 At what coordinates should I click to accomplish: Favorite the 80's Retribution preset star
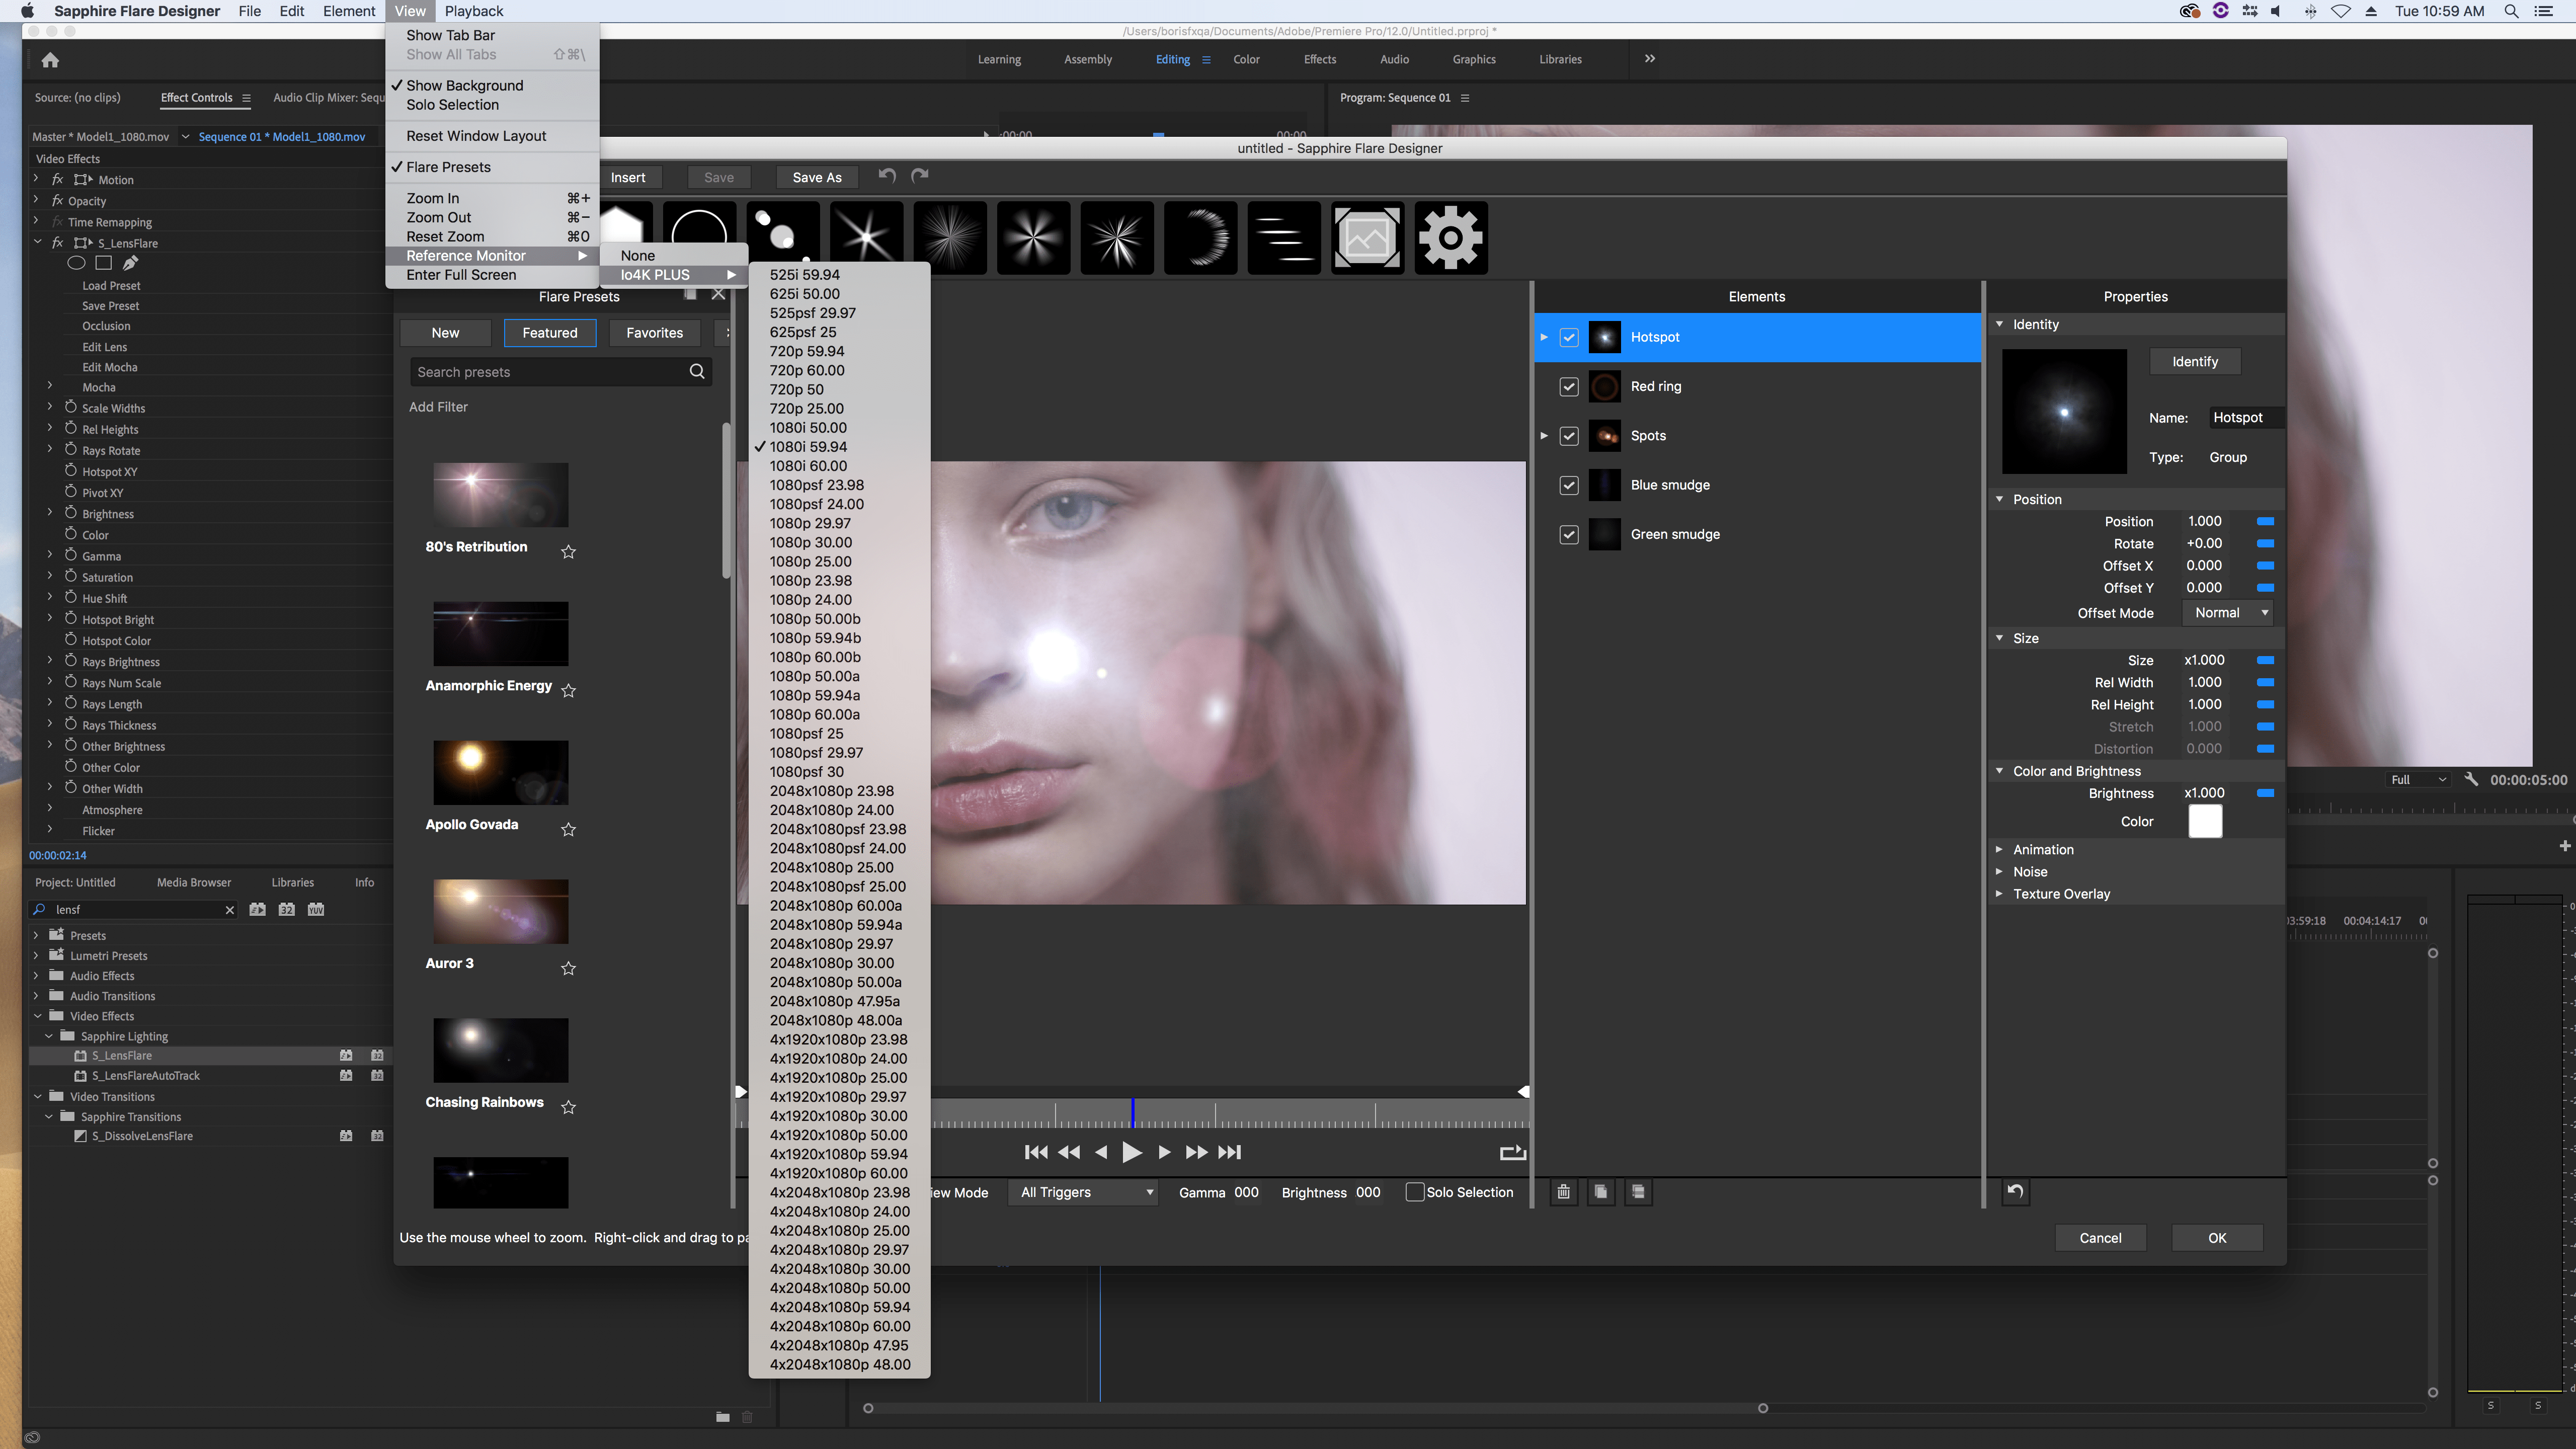[568, 552]
